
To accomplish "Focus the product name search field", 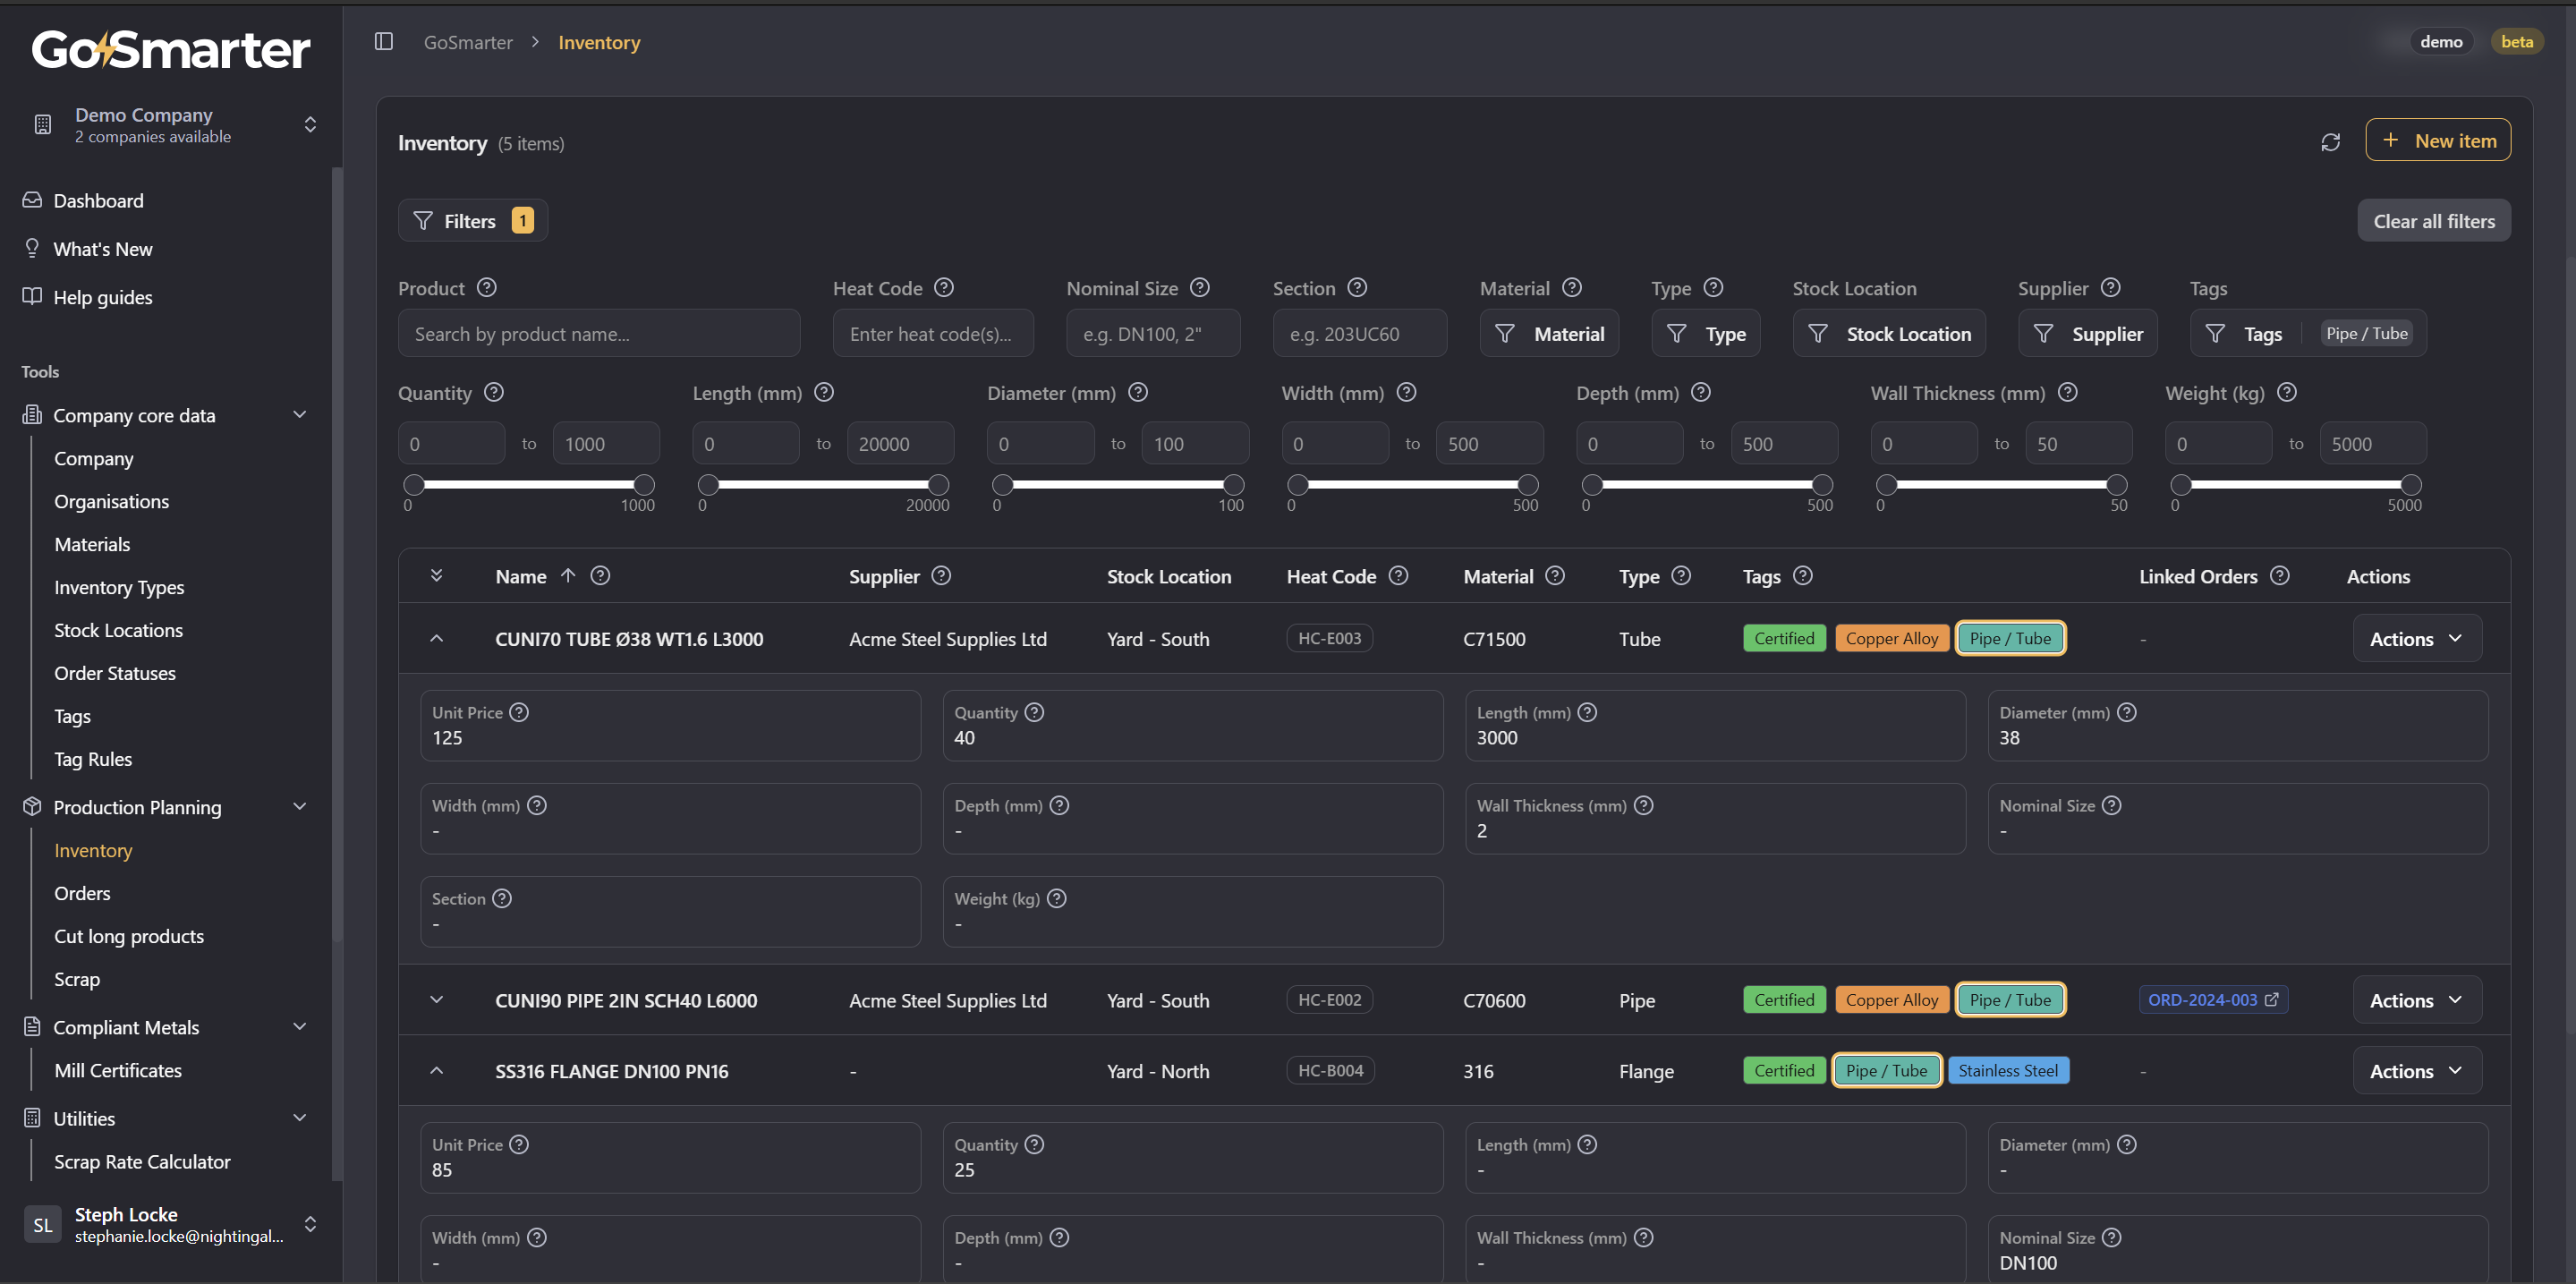I will 599,334.
